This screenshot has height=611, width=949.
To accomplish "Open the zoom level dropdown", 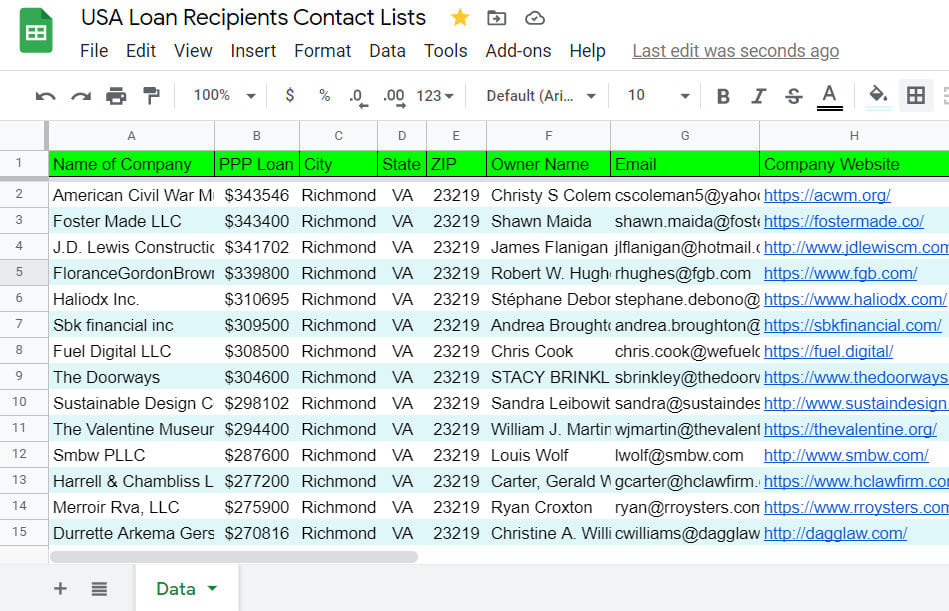I will click(x=222, y=95).
